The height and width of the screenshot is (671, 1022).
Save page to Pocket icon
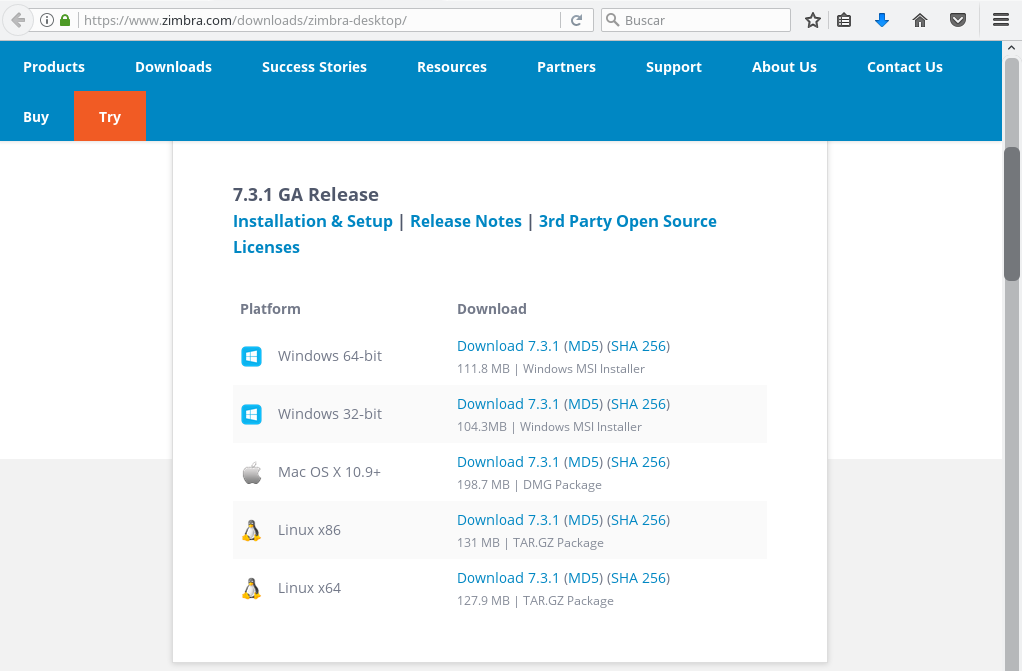click(x=957, y=20)
